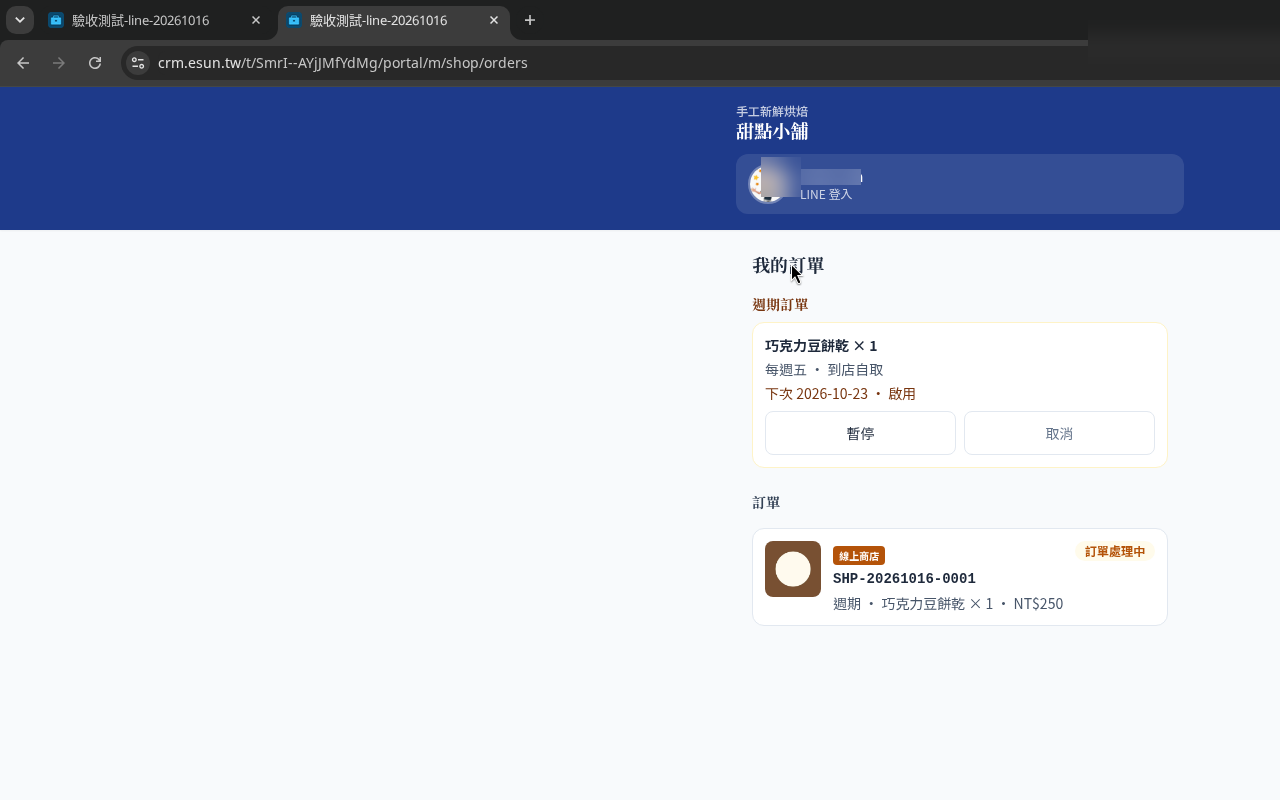Reload the current page
This screenshot has width=1280, height=800.
click(95, 63)
